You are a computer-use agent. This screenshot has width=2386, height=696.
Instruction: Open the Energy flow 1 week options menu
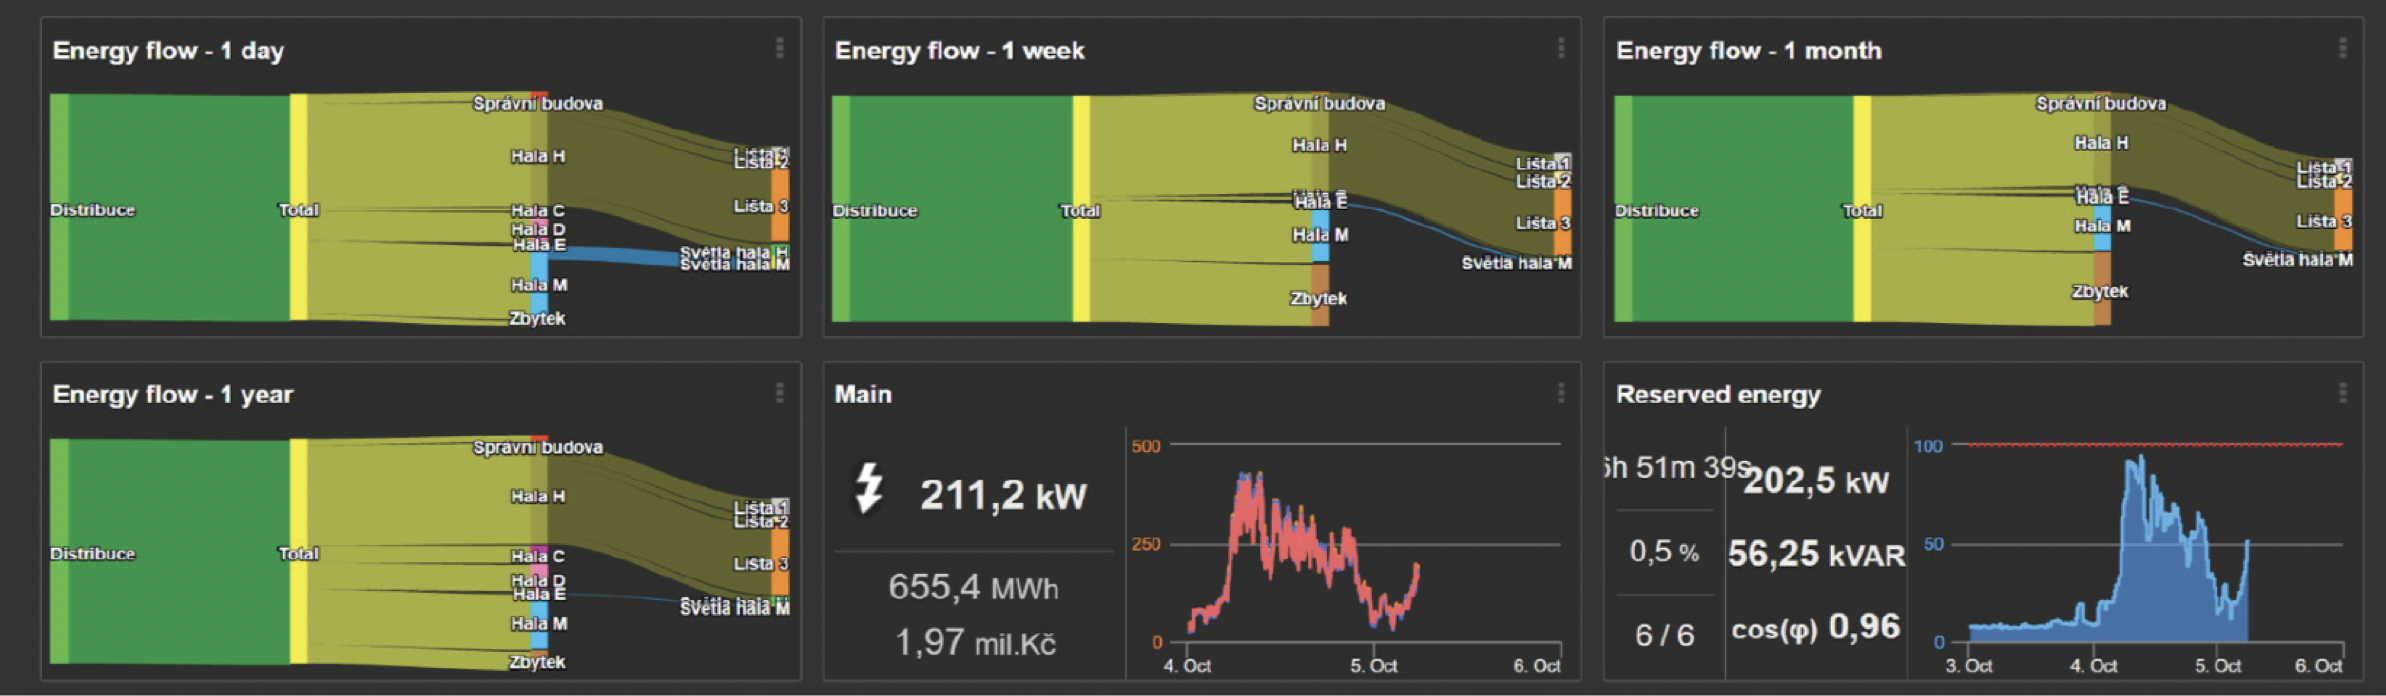click(1560, 48)
